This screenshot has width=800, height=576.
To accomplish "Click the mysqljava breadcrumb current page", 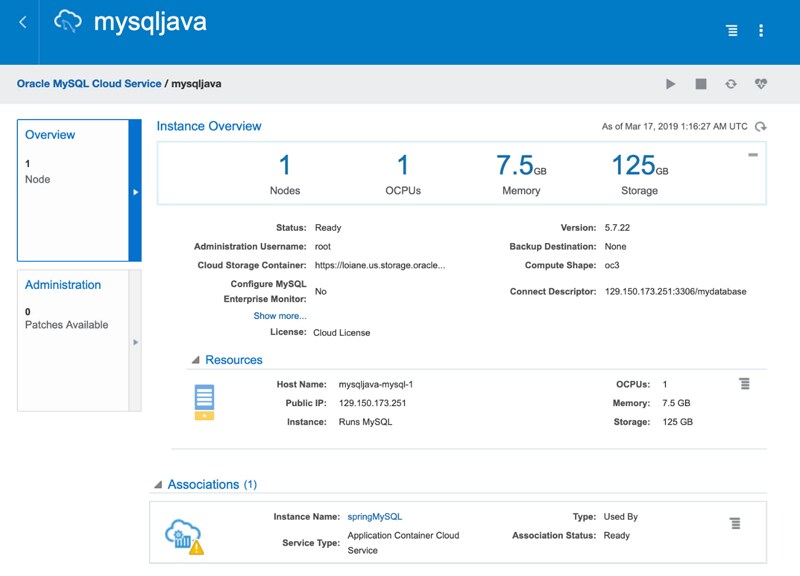I will click(x=196, y=84).
